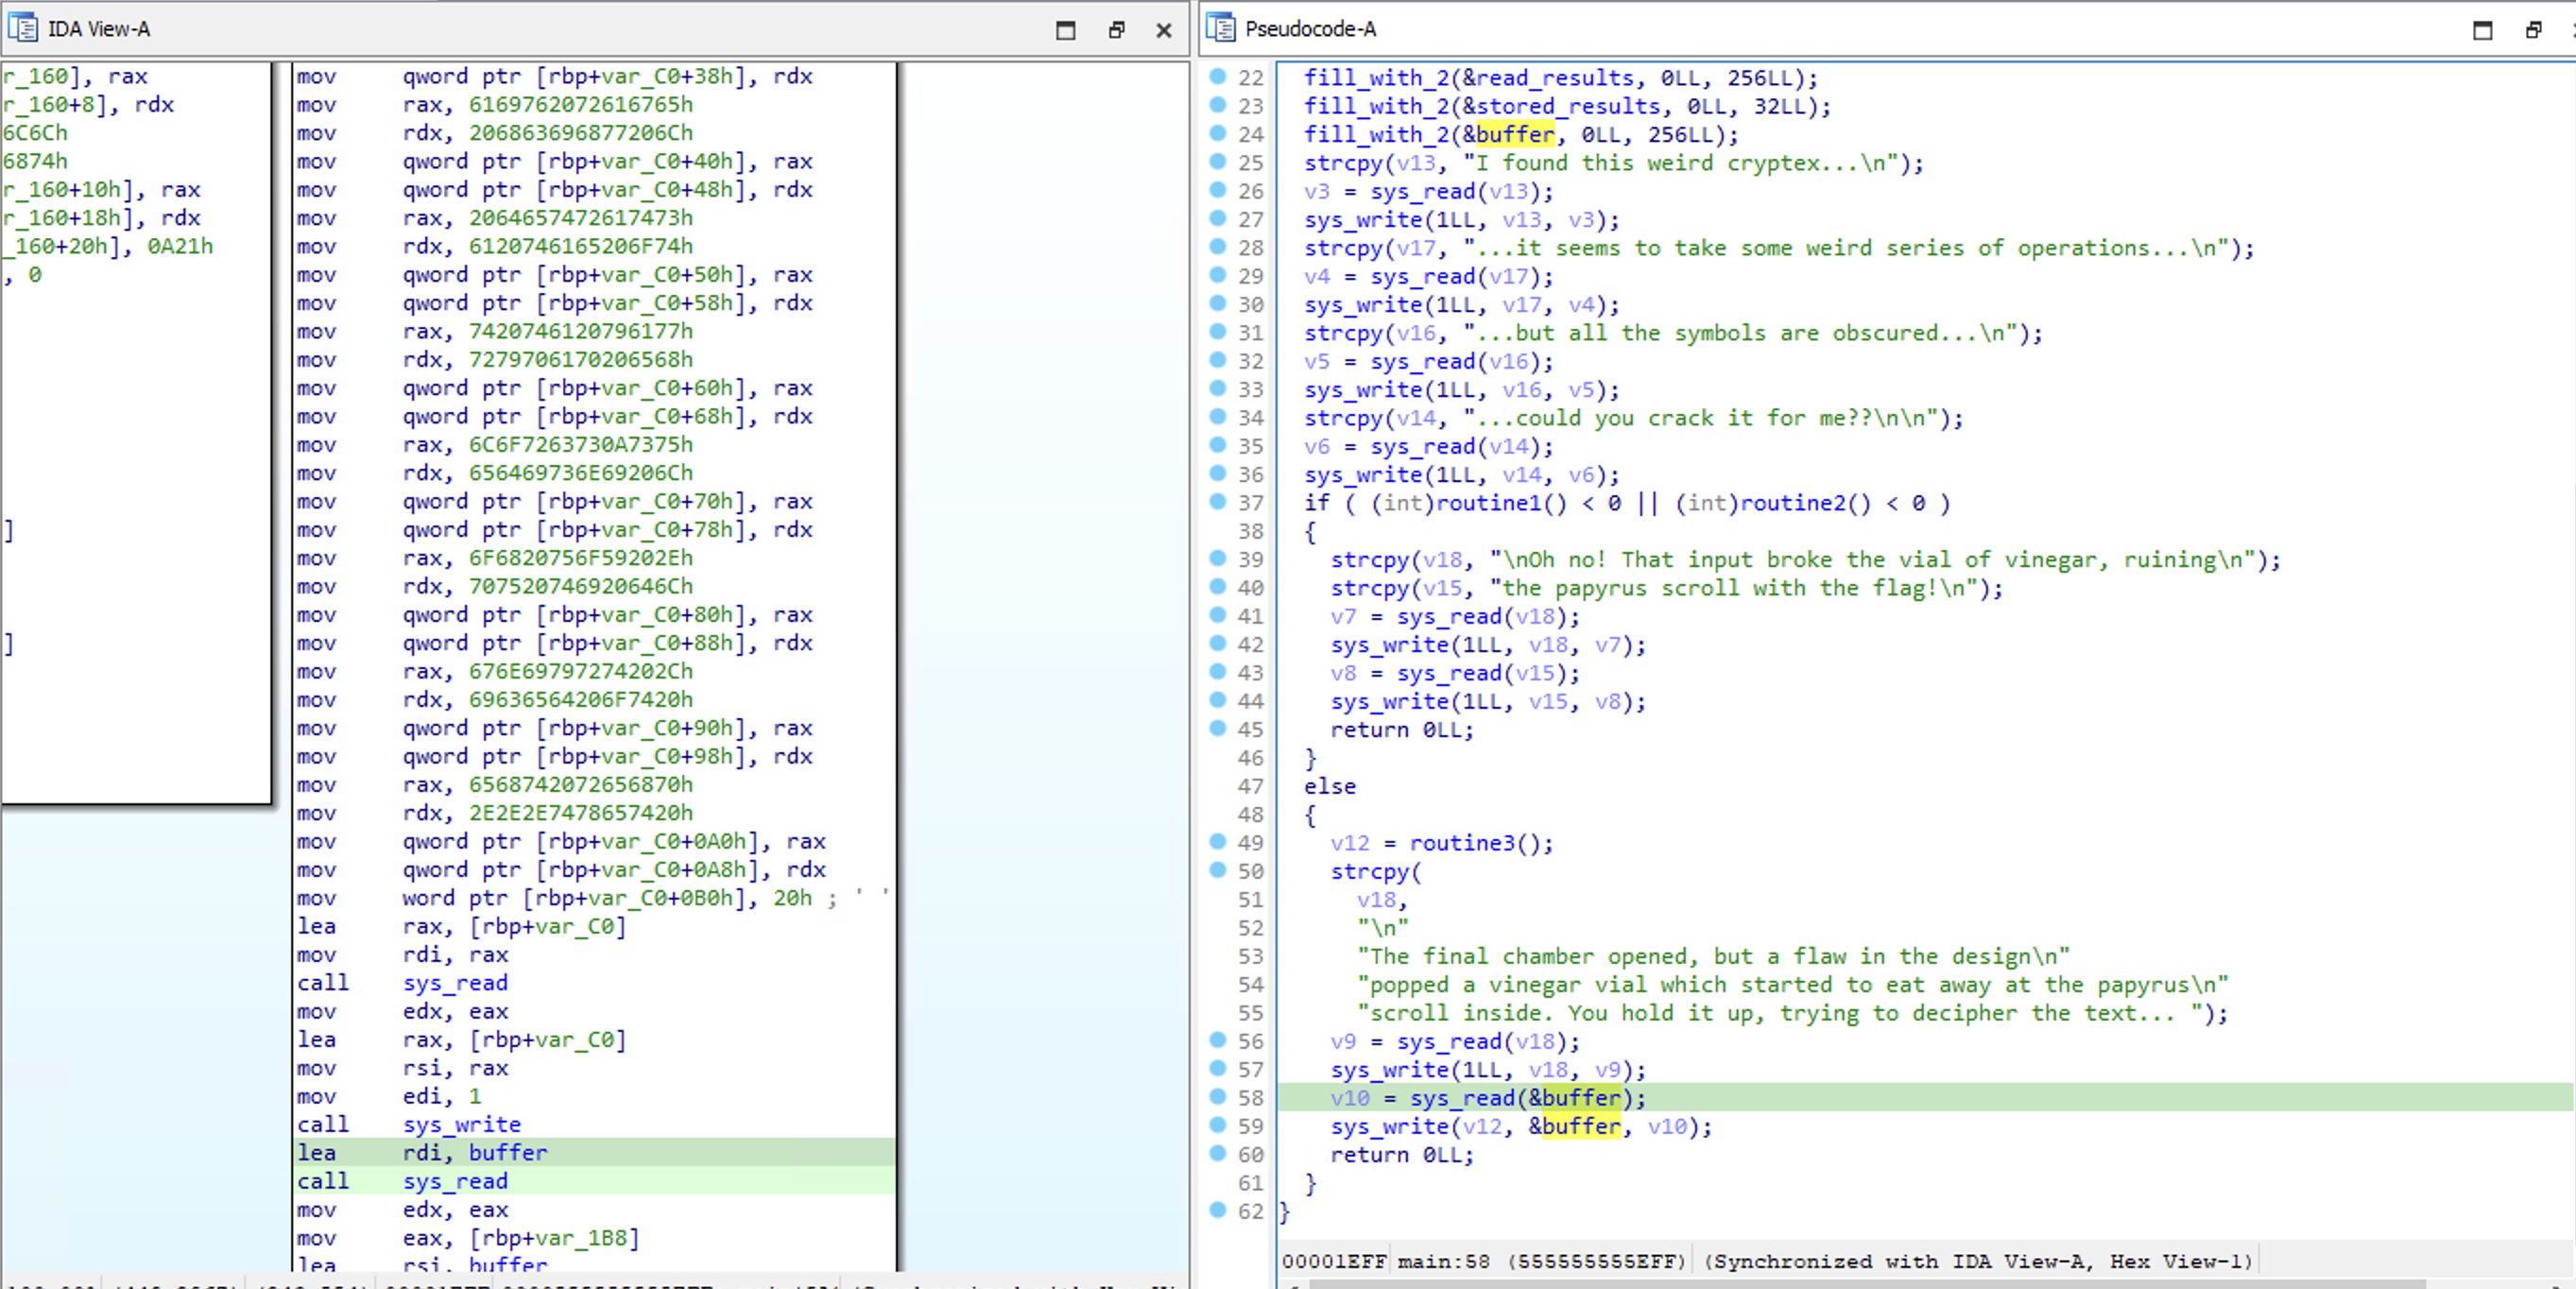Click line number 38 in pseudocode gutter
Viewport: 2576px width, 1289px height.
click(1250, 531)
